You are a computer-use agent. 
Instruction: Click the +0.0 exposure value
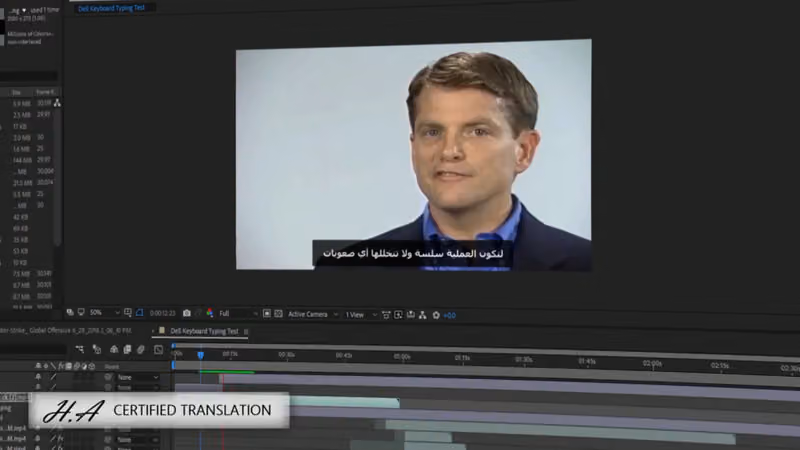(x=449, y=315)
